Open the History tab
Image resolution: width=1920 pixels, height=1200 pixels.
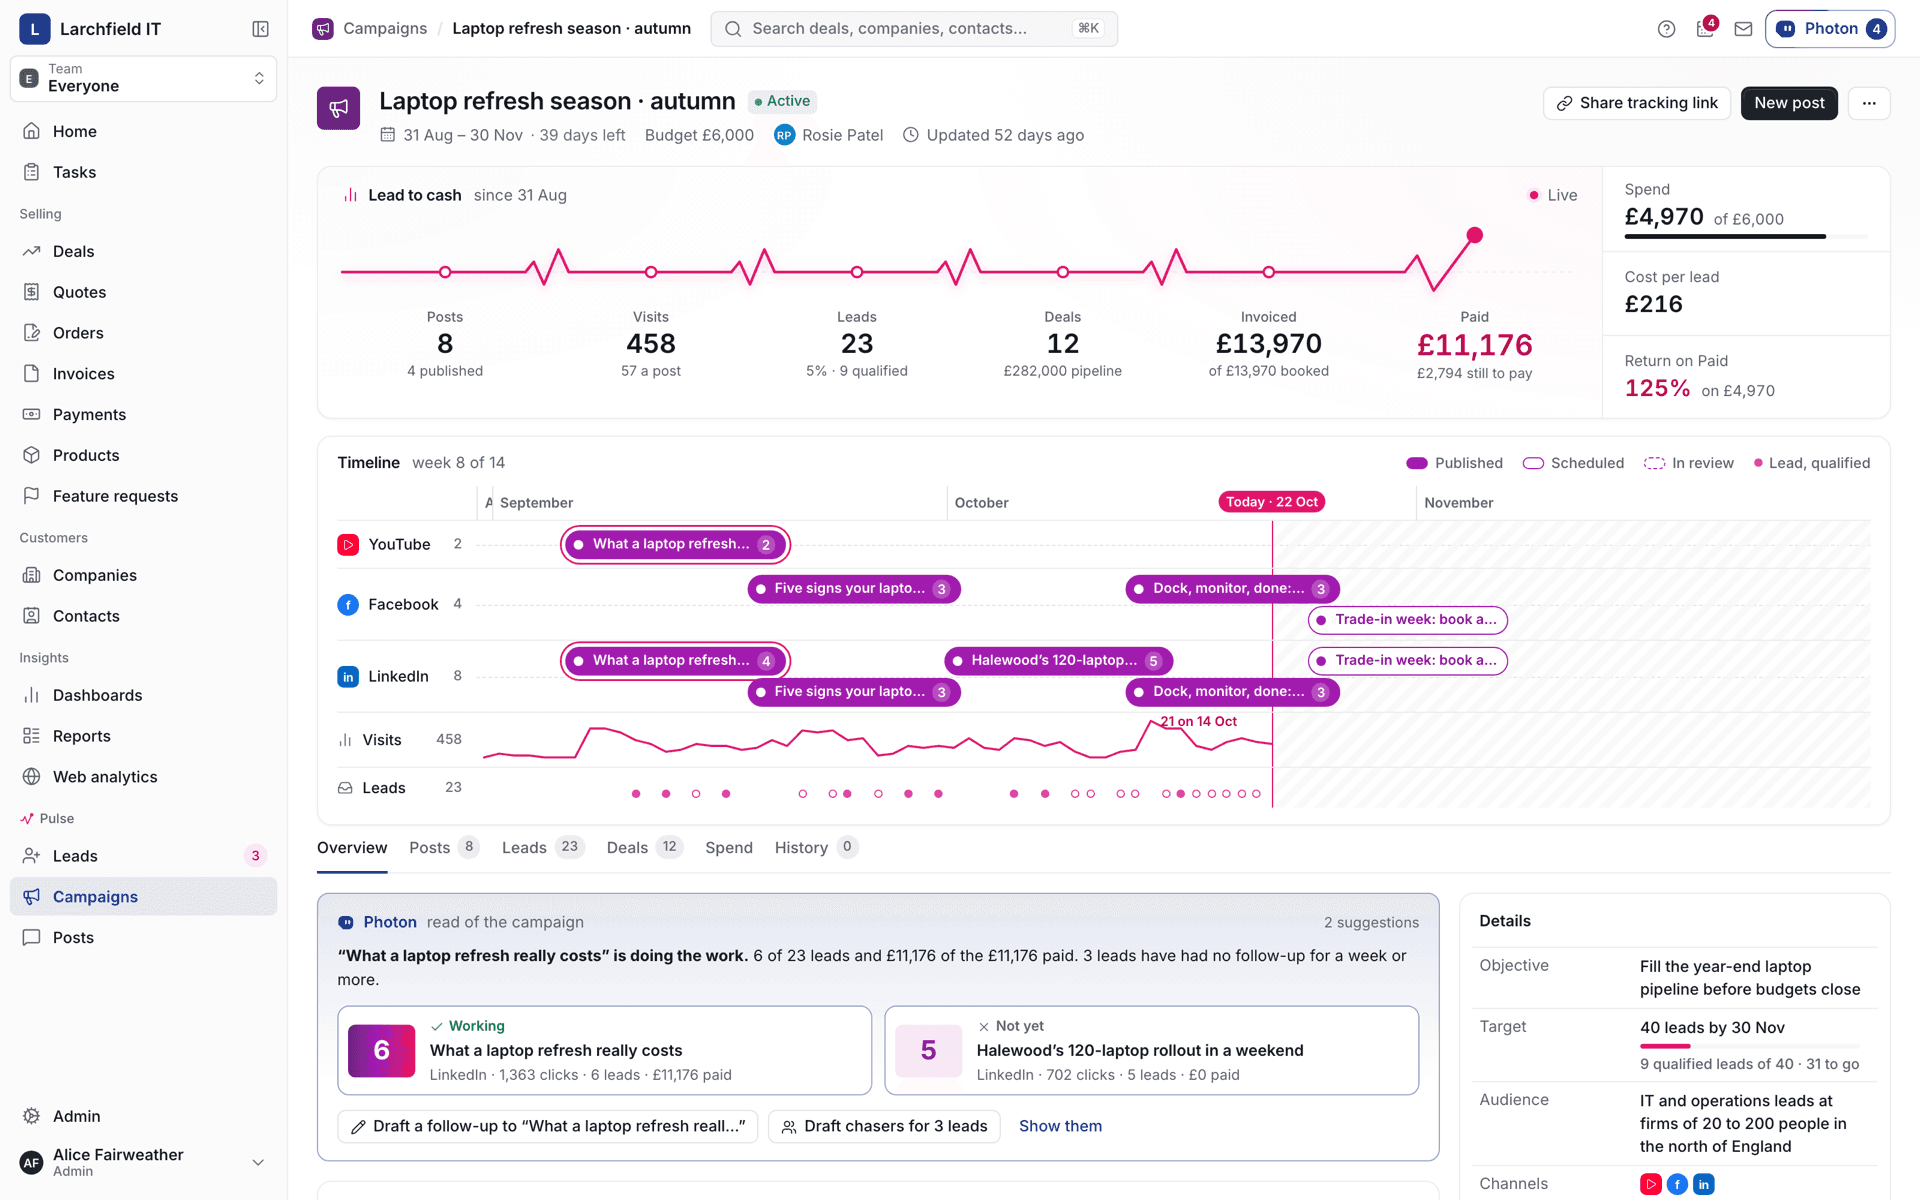[816, 848]
